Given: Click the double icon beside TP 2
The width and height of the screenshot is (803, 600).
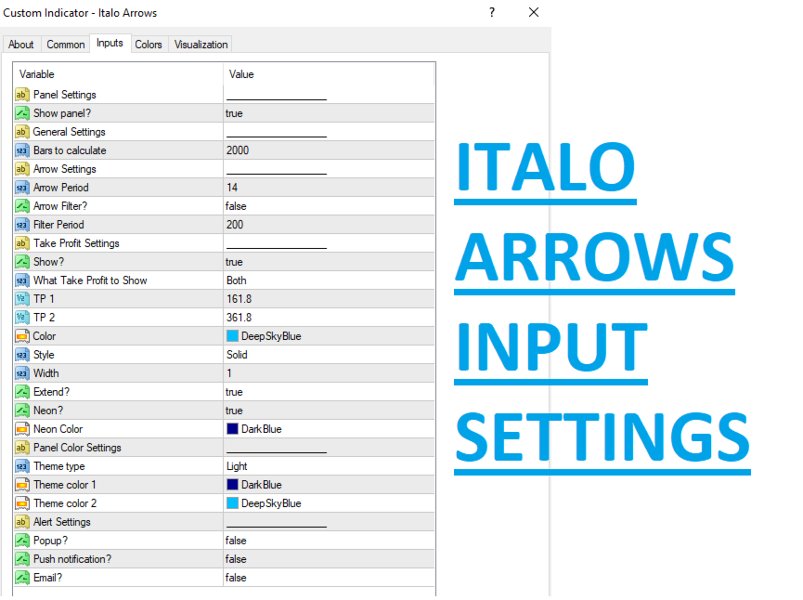Looking at the screenshot, I should (22, 317).
